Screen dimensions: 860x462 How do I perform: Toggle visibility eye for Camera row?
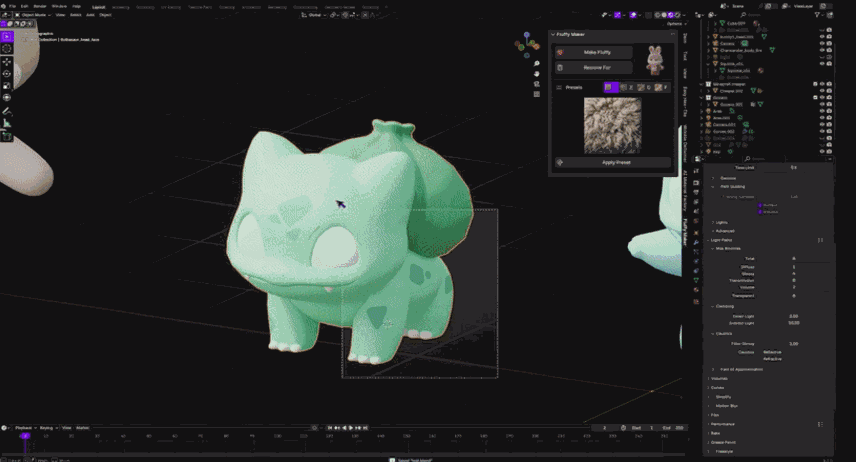point(822,43)
